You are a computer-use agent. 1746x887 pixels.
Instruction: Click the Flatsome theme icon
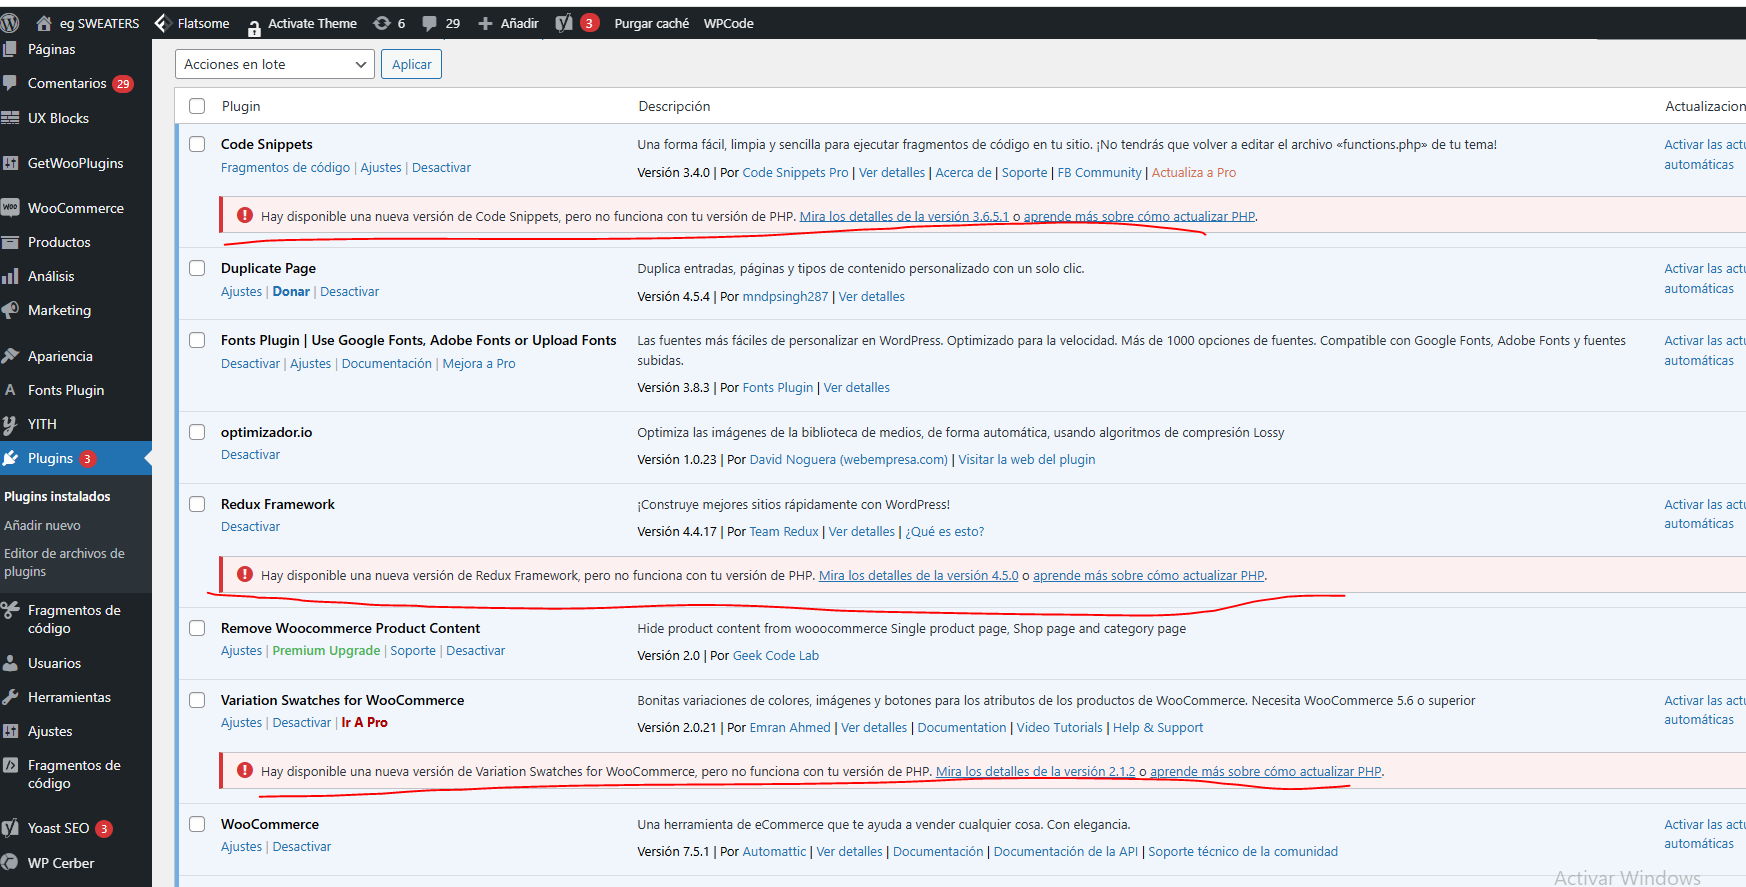(162, 23)
